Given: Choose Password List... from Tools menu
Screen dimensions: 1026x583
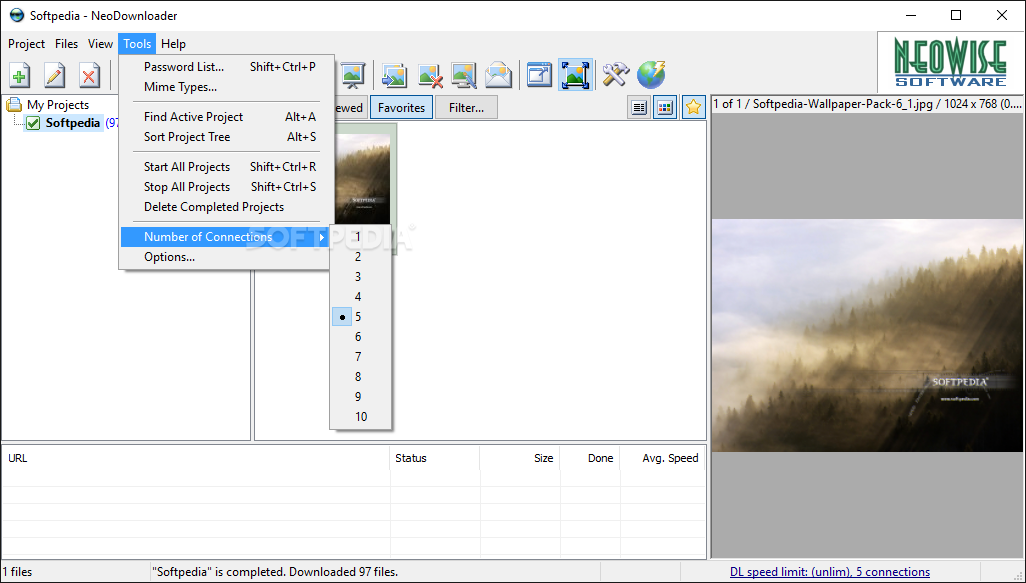Looking at the screenshot, I should coord(226,67).
